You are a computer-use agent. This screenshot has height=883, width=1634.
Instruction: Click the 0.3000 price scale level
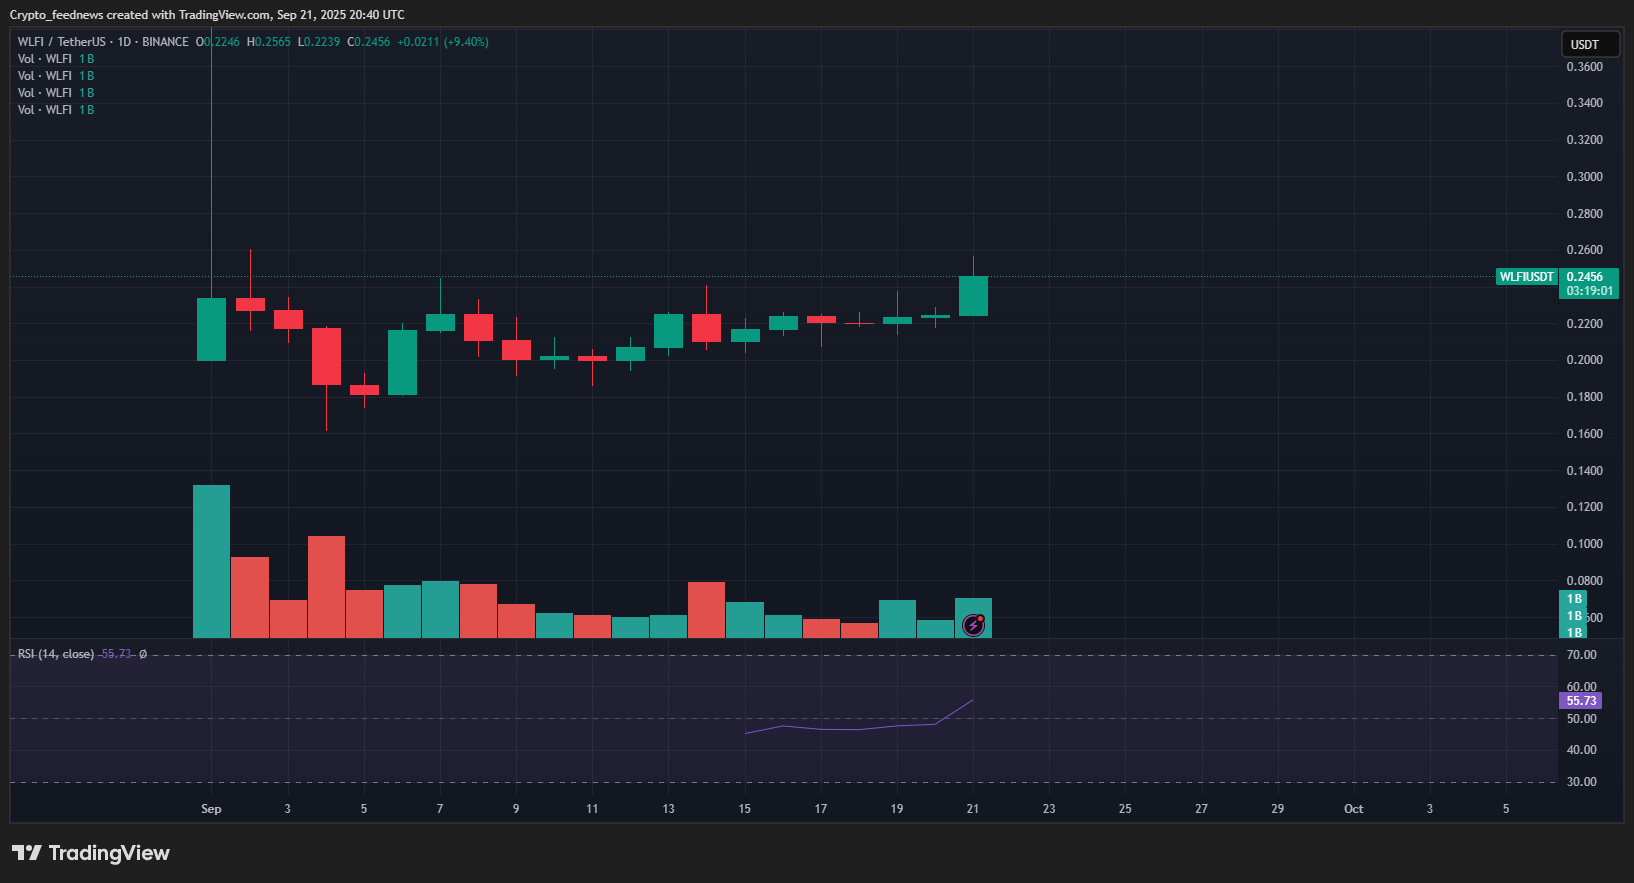1584,177
